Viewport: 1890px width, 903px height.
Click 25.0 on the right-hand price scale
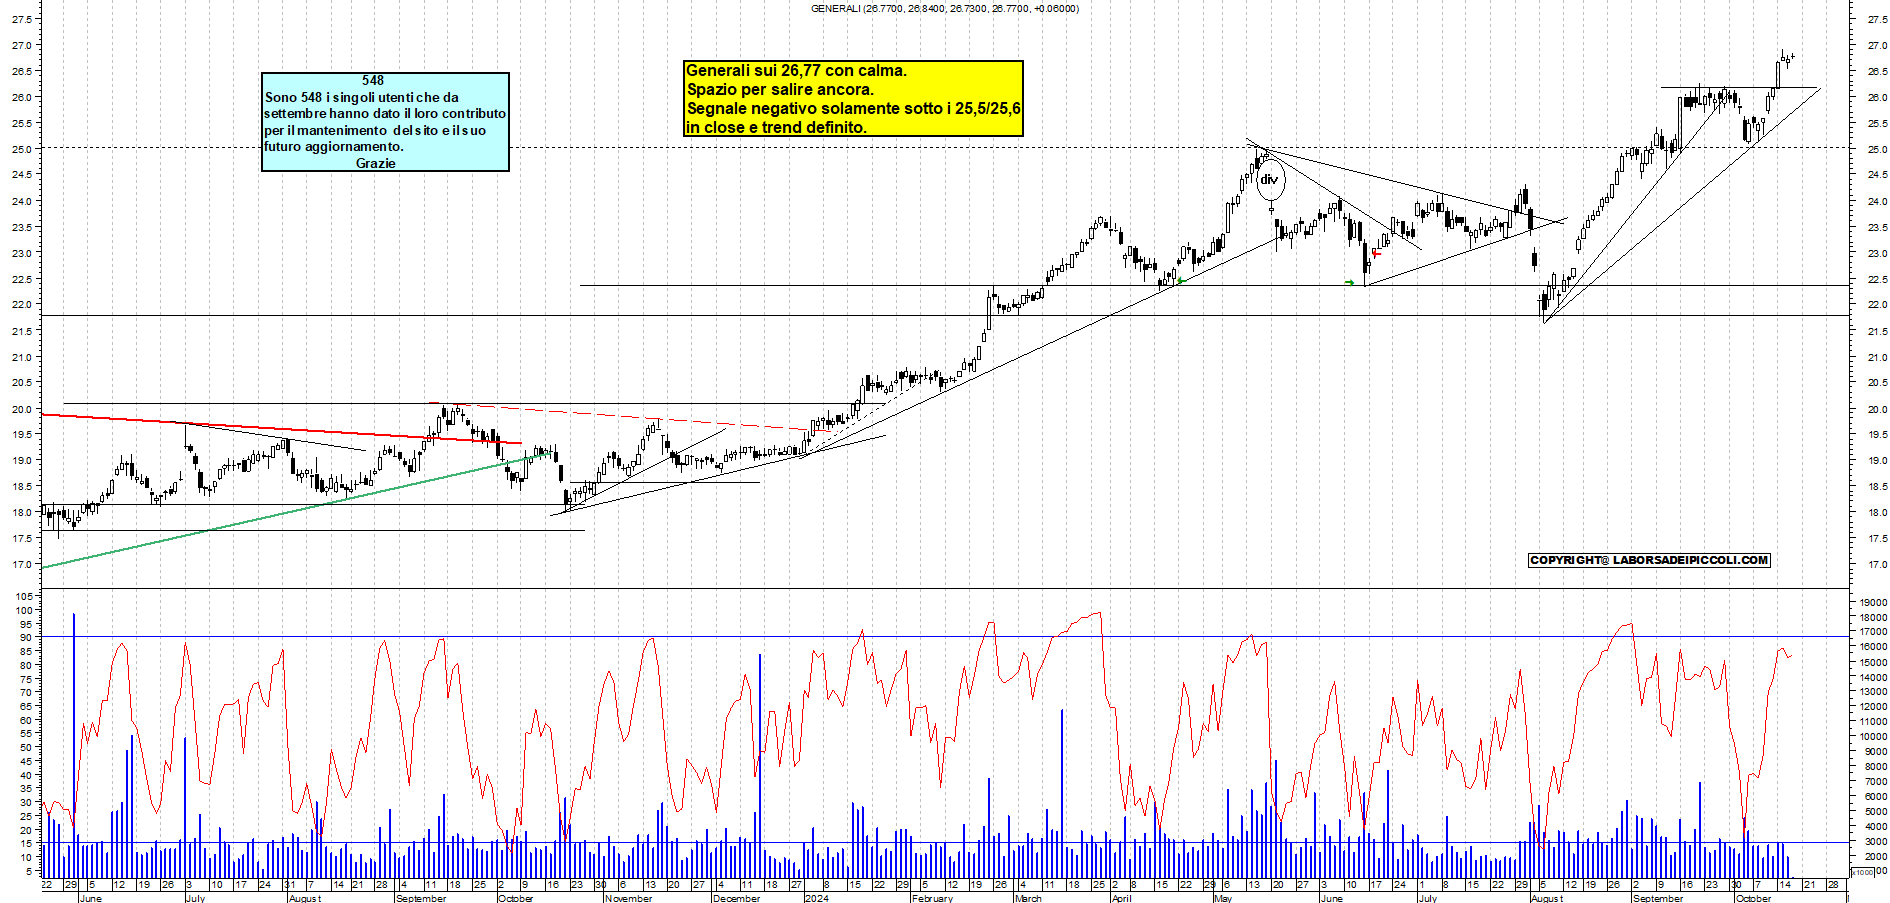pyautogui.click(x=1876, y=149)
